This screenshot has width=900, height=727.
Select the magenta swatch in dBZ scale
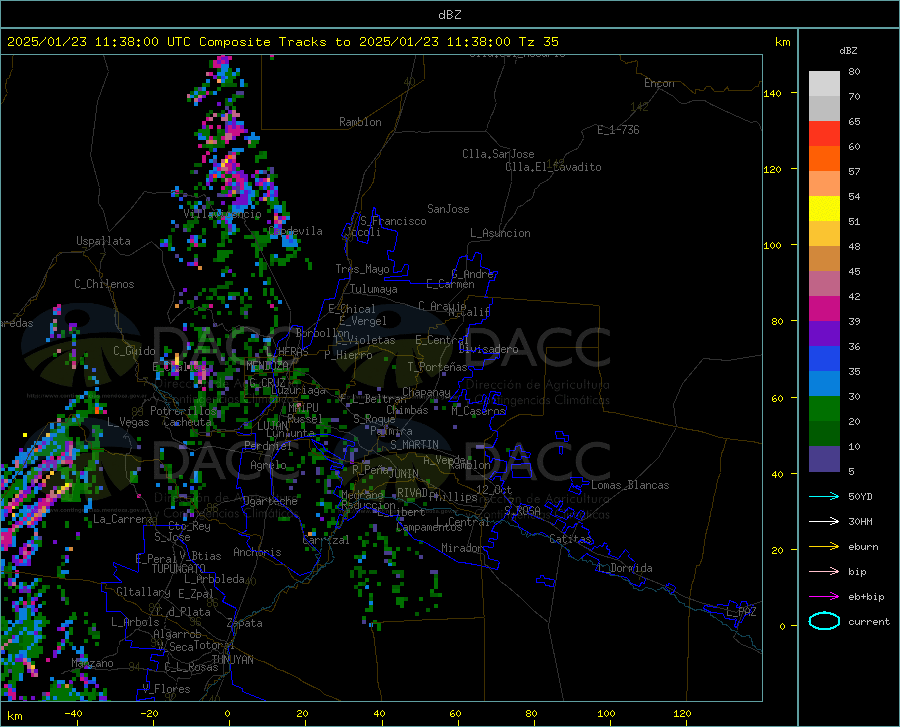[x=824, y=309]
